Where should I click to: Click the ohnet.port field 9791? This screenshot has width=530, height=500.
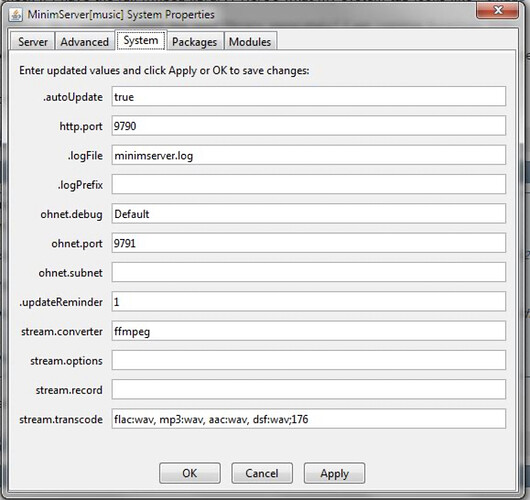(309, 243)
